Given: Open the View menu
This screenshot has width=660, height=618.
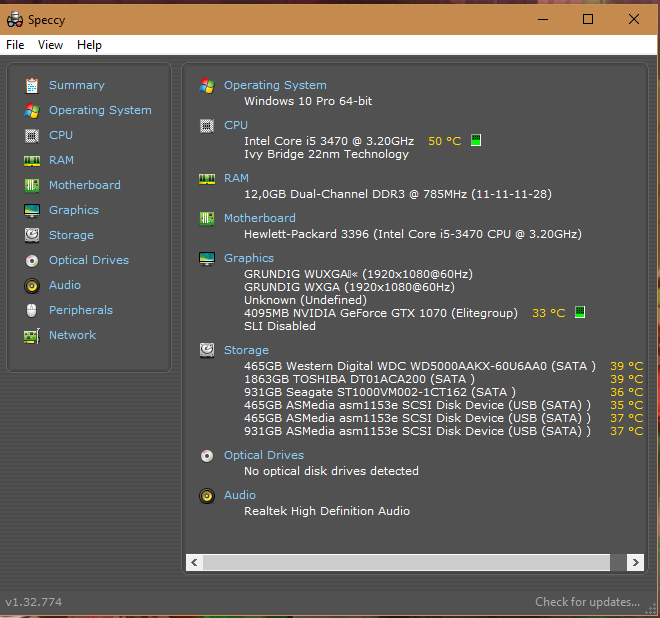Looking at the screenshot, I should [50, 45].
